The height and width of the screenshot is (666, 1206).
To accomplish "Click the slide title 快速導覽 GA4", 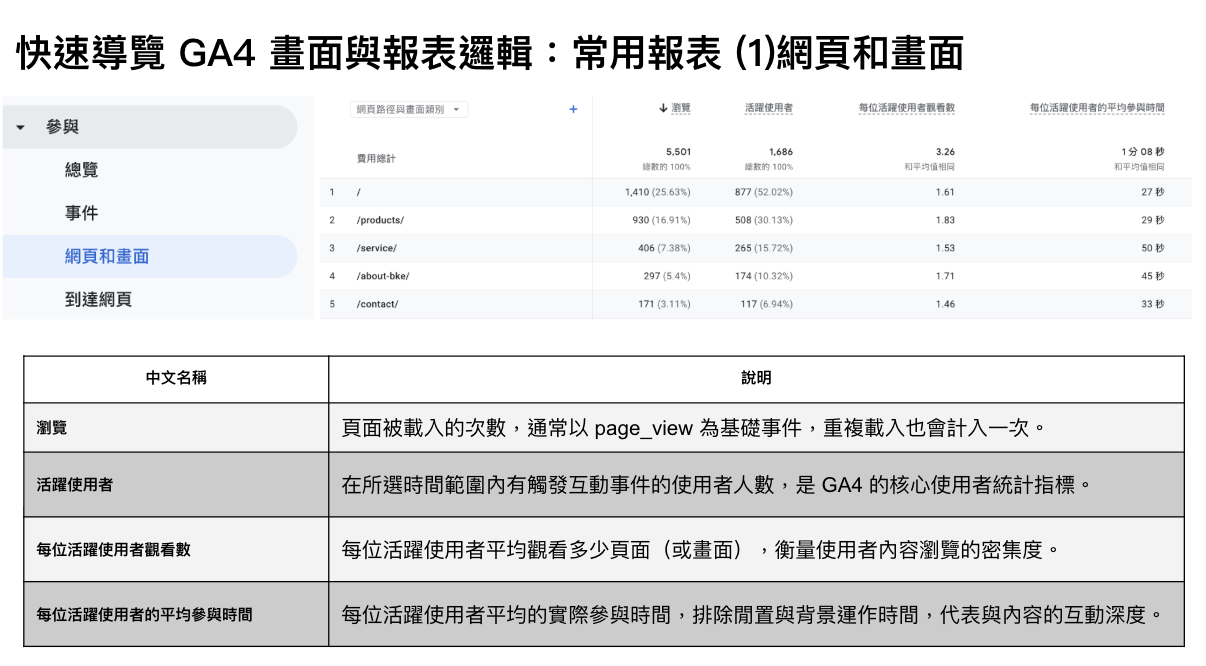I will [490, 54].
